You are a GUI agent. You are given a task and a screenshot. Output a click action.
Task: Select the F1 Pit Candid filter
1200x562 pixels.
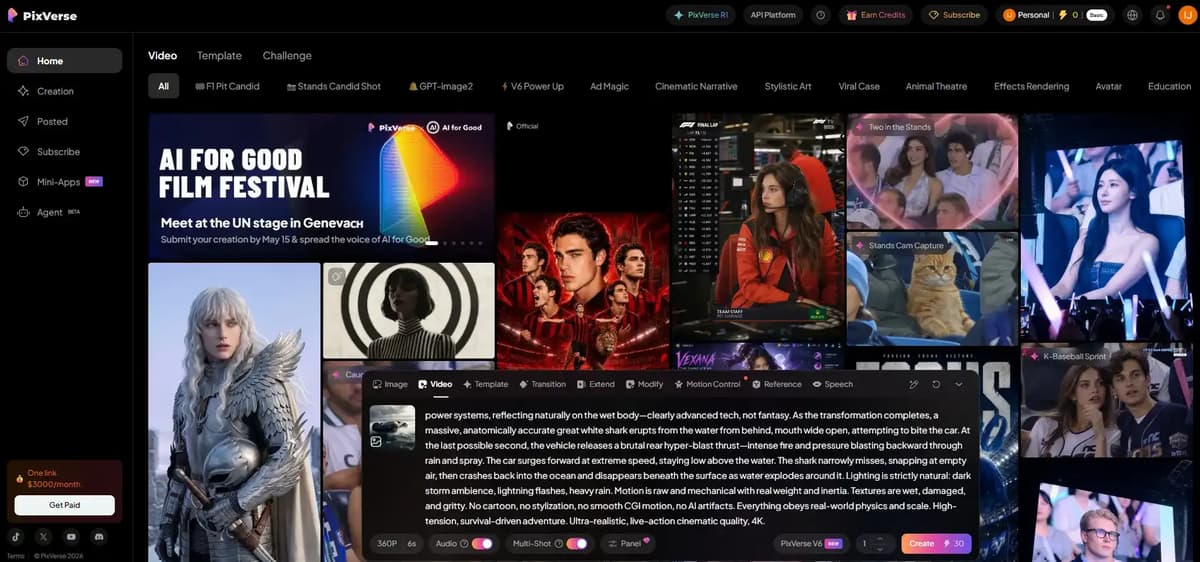point(227,86)
